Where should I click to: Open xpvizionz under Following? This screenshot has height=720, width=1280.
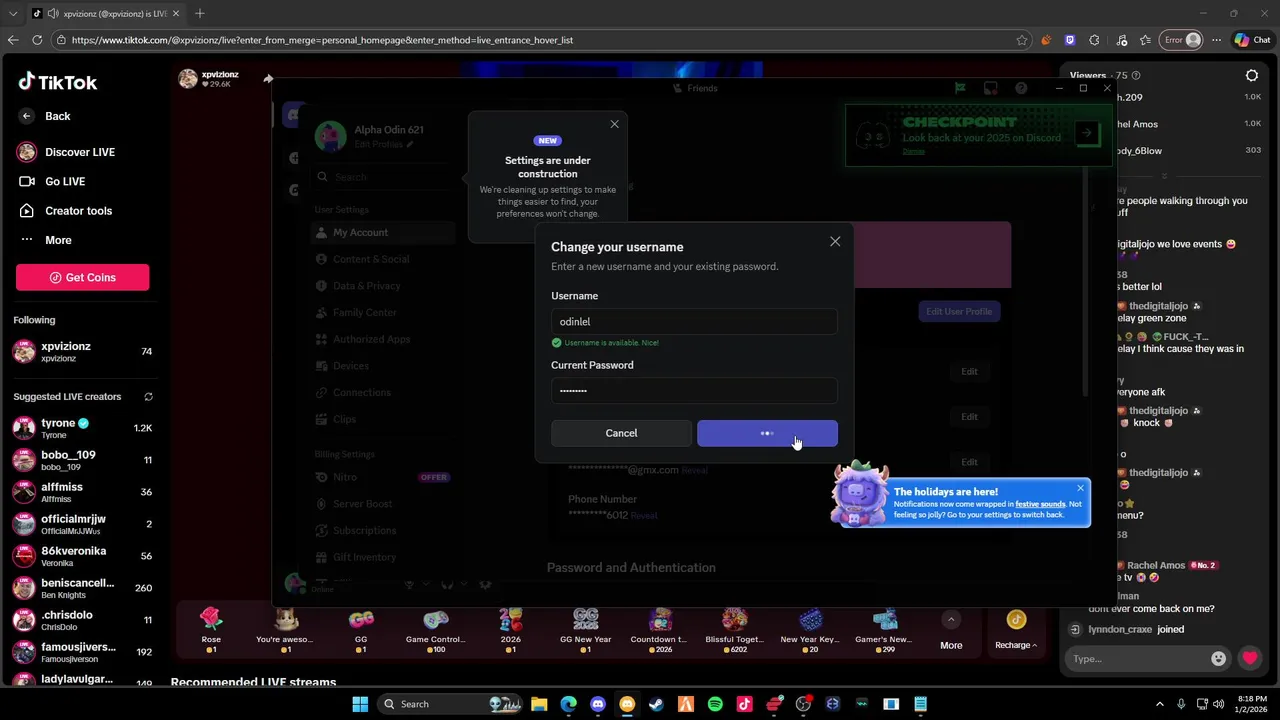[x=83, y=351]
